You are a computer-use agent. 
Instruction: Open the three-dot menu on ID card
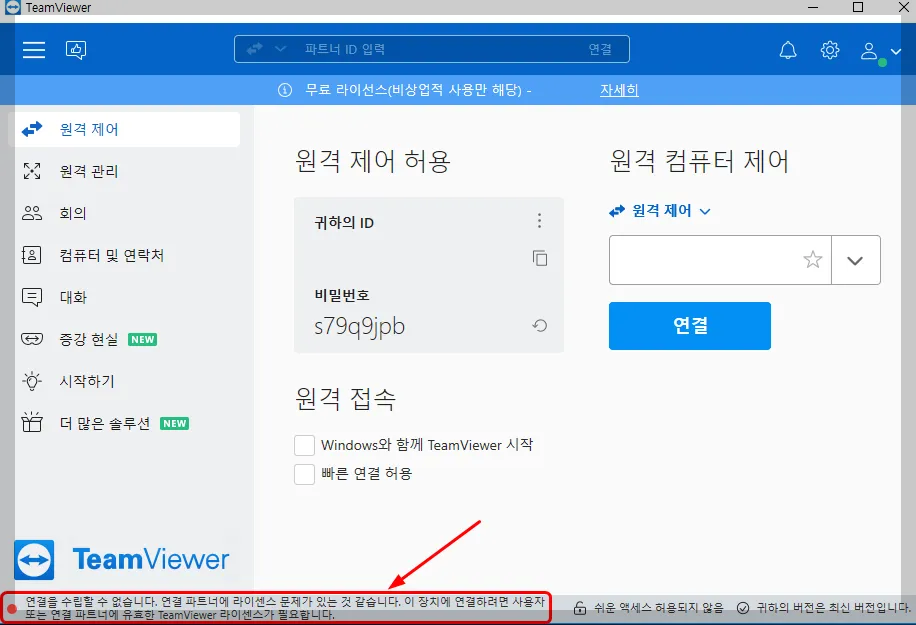point(539,221)
